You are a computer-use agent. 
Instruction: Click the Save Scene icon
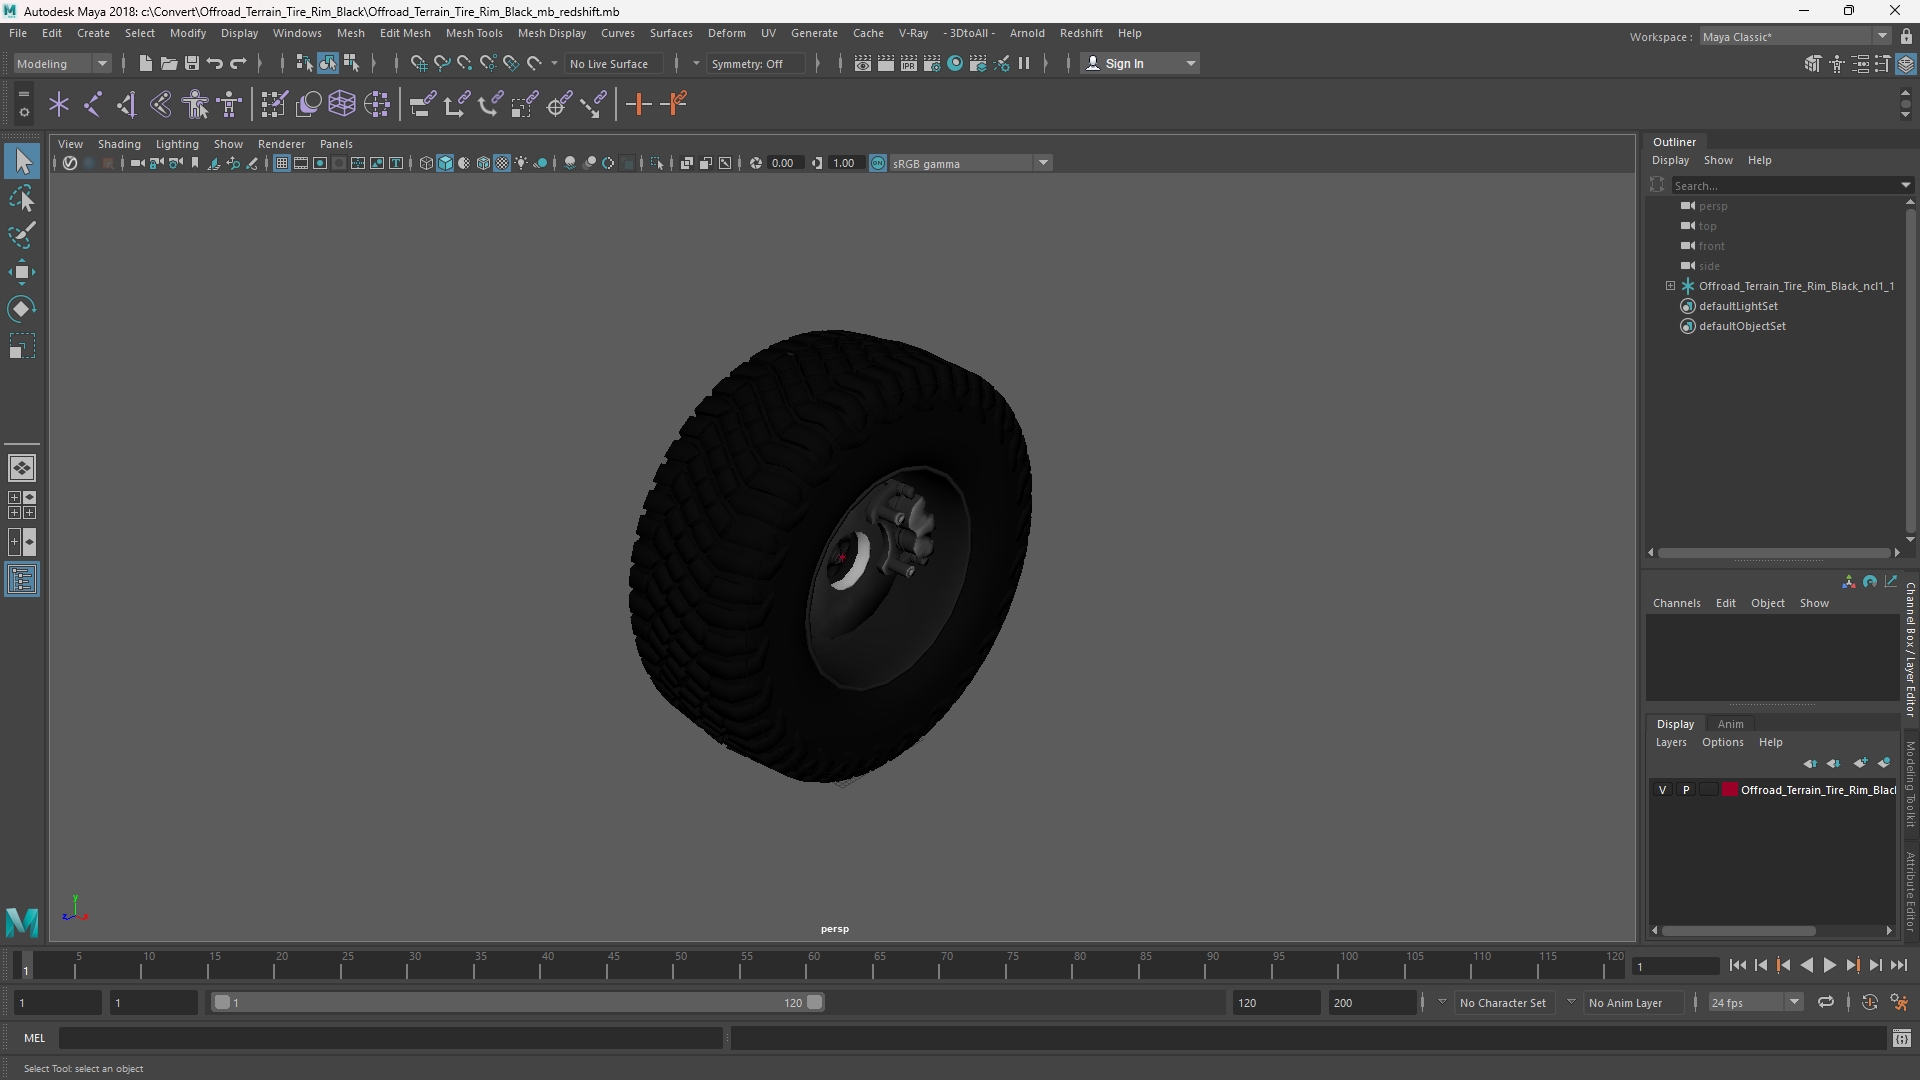point(191,63)
